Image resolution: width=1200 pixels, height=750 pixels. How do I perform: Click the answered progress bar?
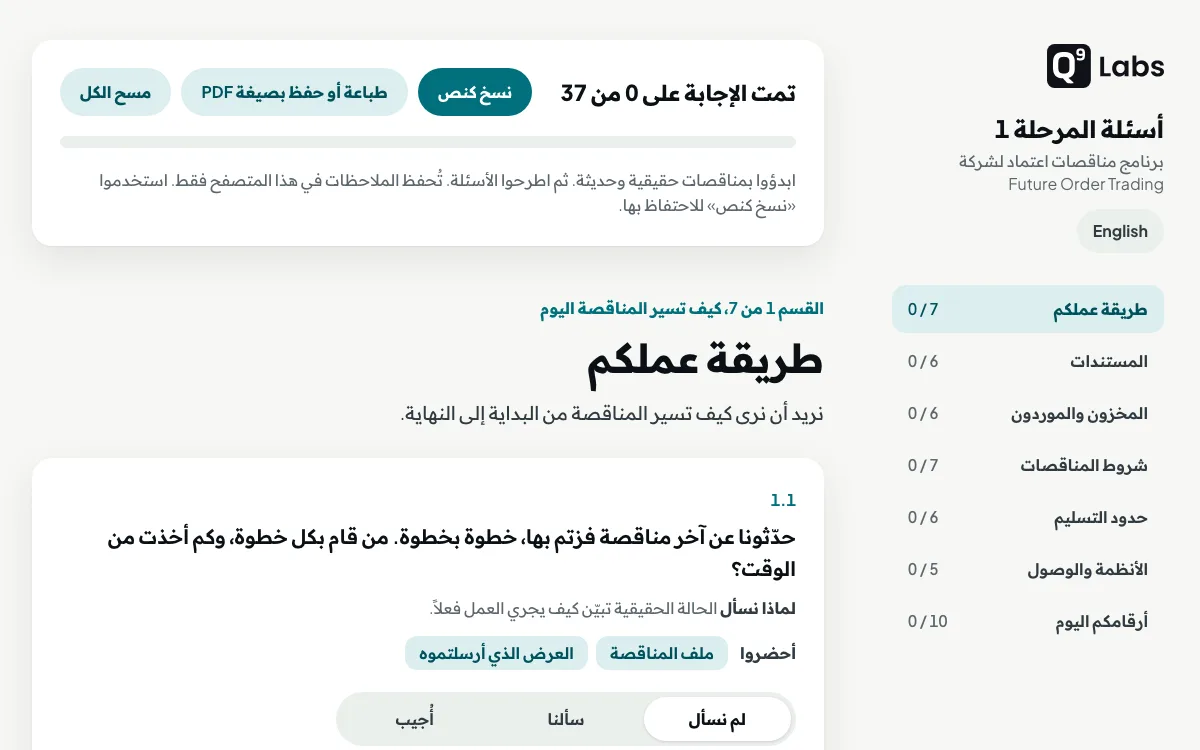click(428, 142)
